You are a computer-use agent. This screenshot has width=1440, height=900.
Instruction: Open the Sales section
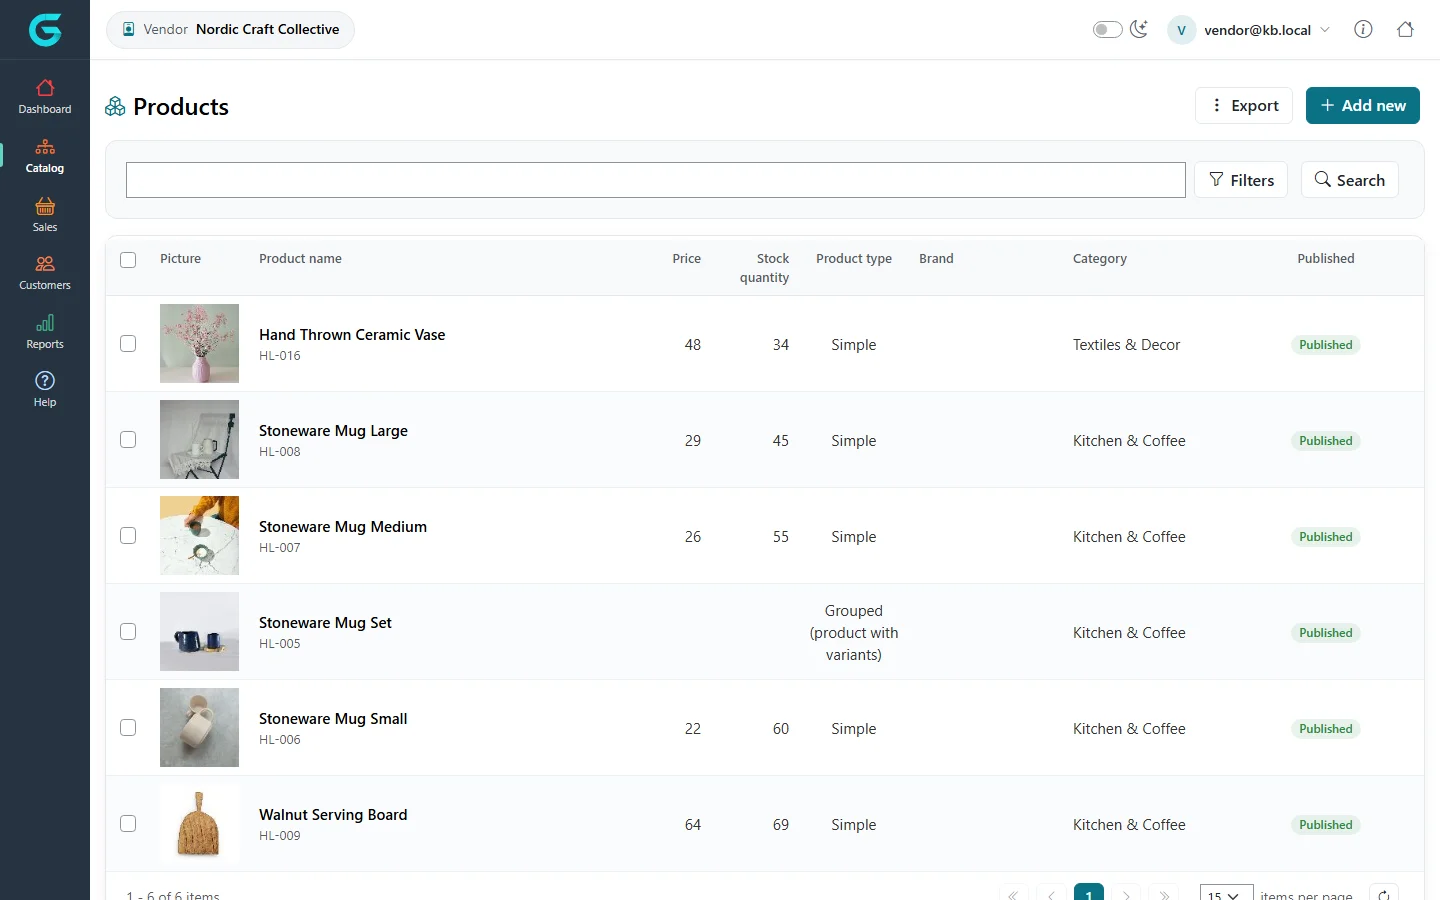[45, 215]
